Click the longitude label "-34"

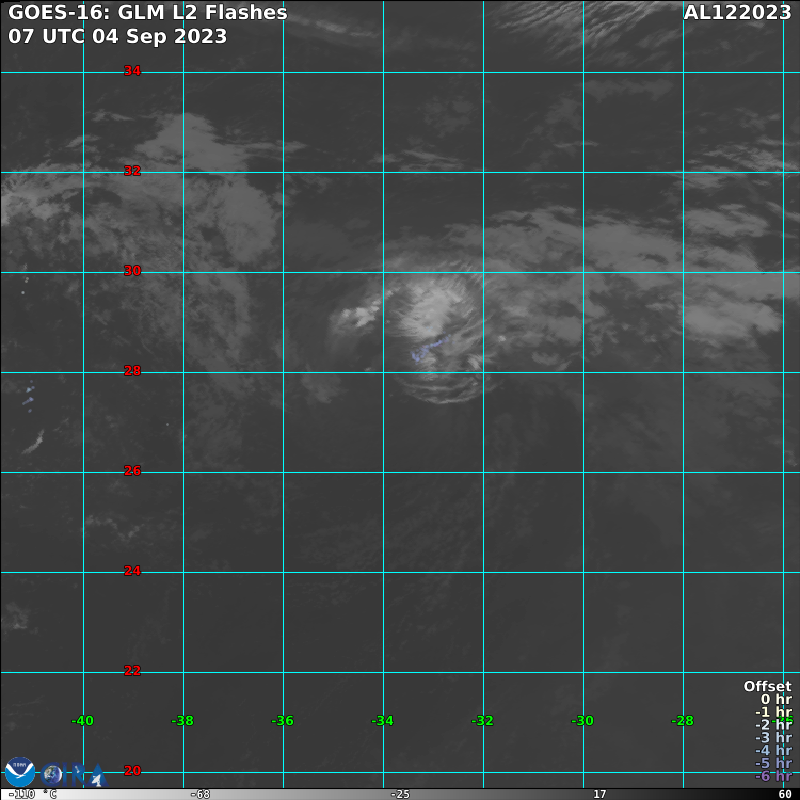tap(382, 721)
